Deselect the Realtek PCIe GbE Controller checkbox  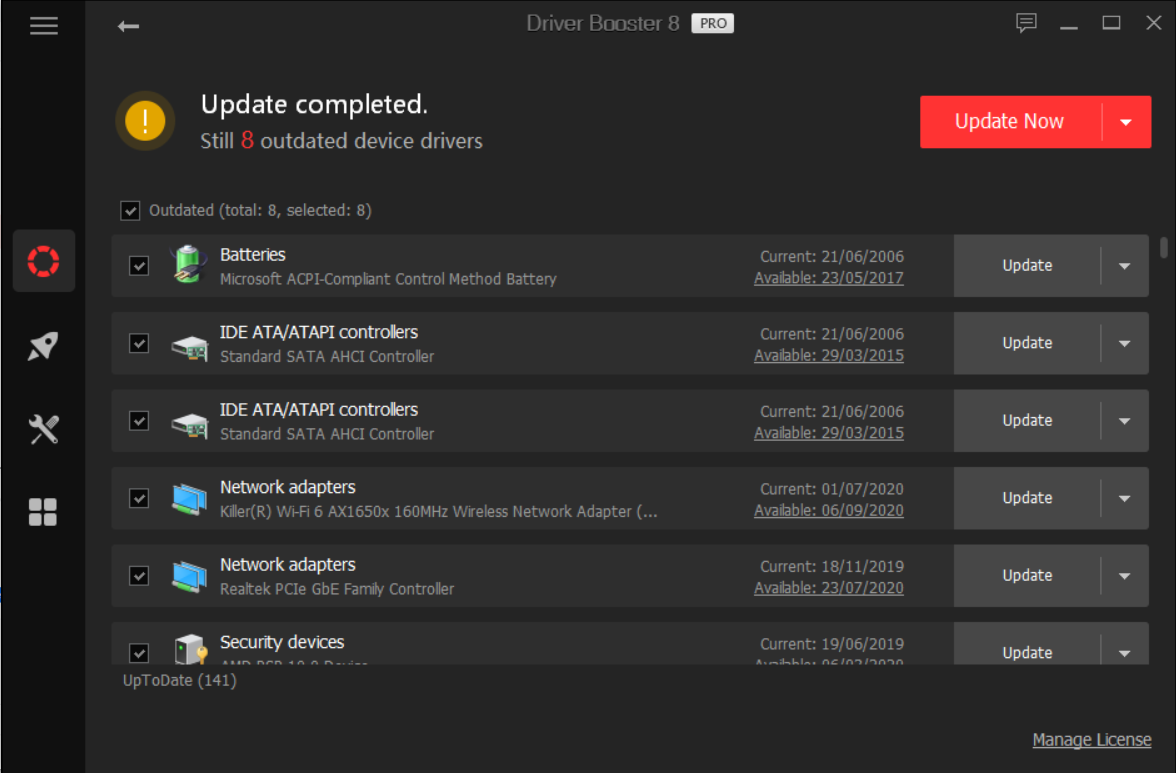coord(139,576)
